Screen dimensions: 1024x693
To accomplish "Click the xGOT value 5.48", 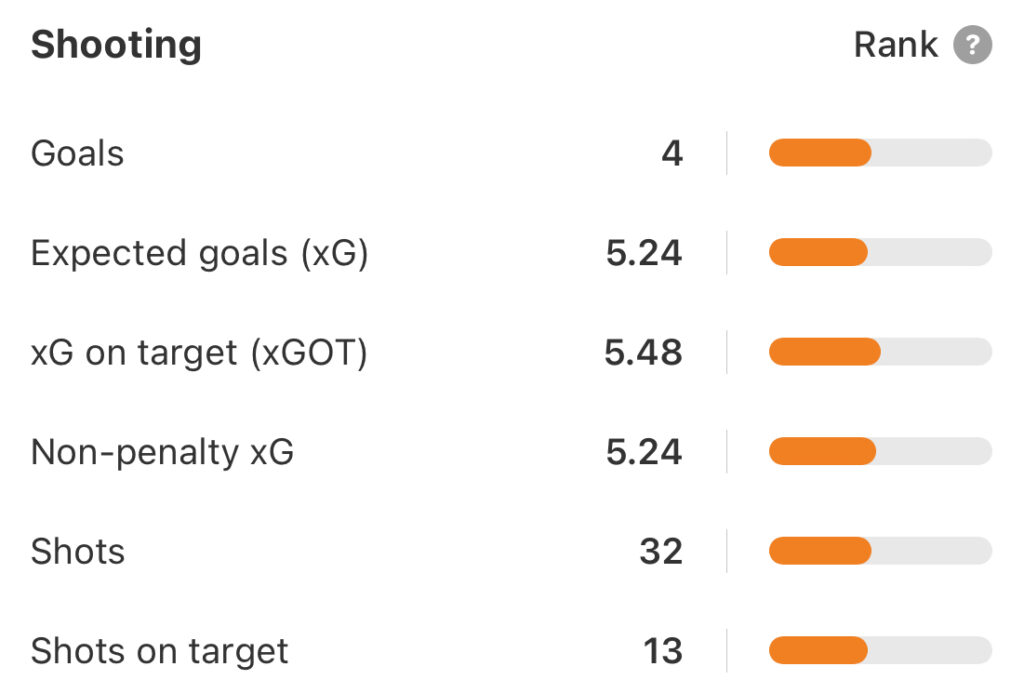I will [x=643, y=353].
